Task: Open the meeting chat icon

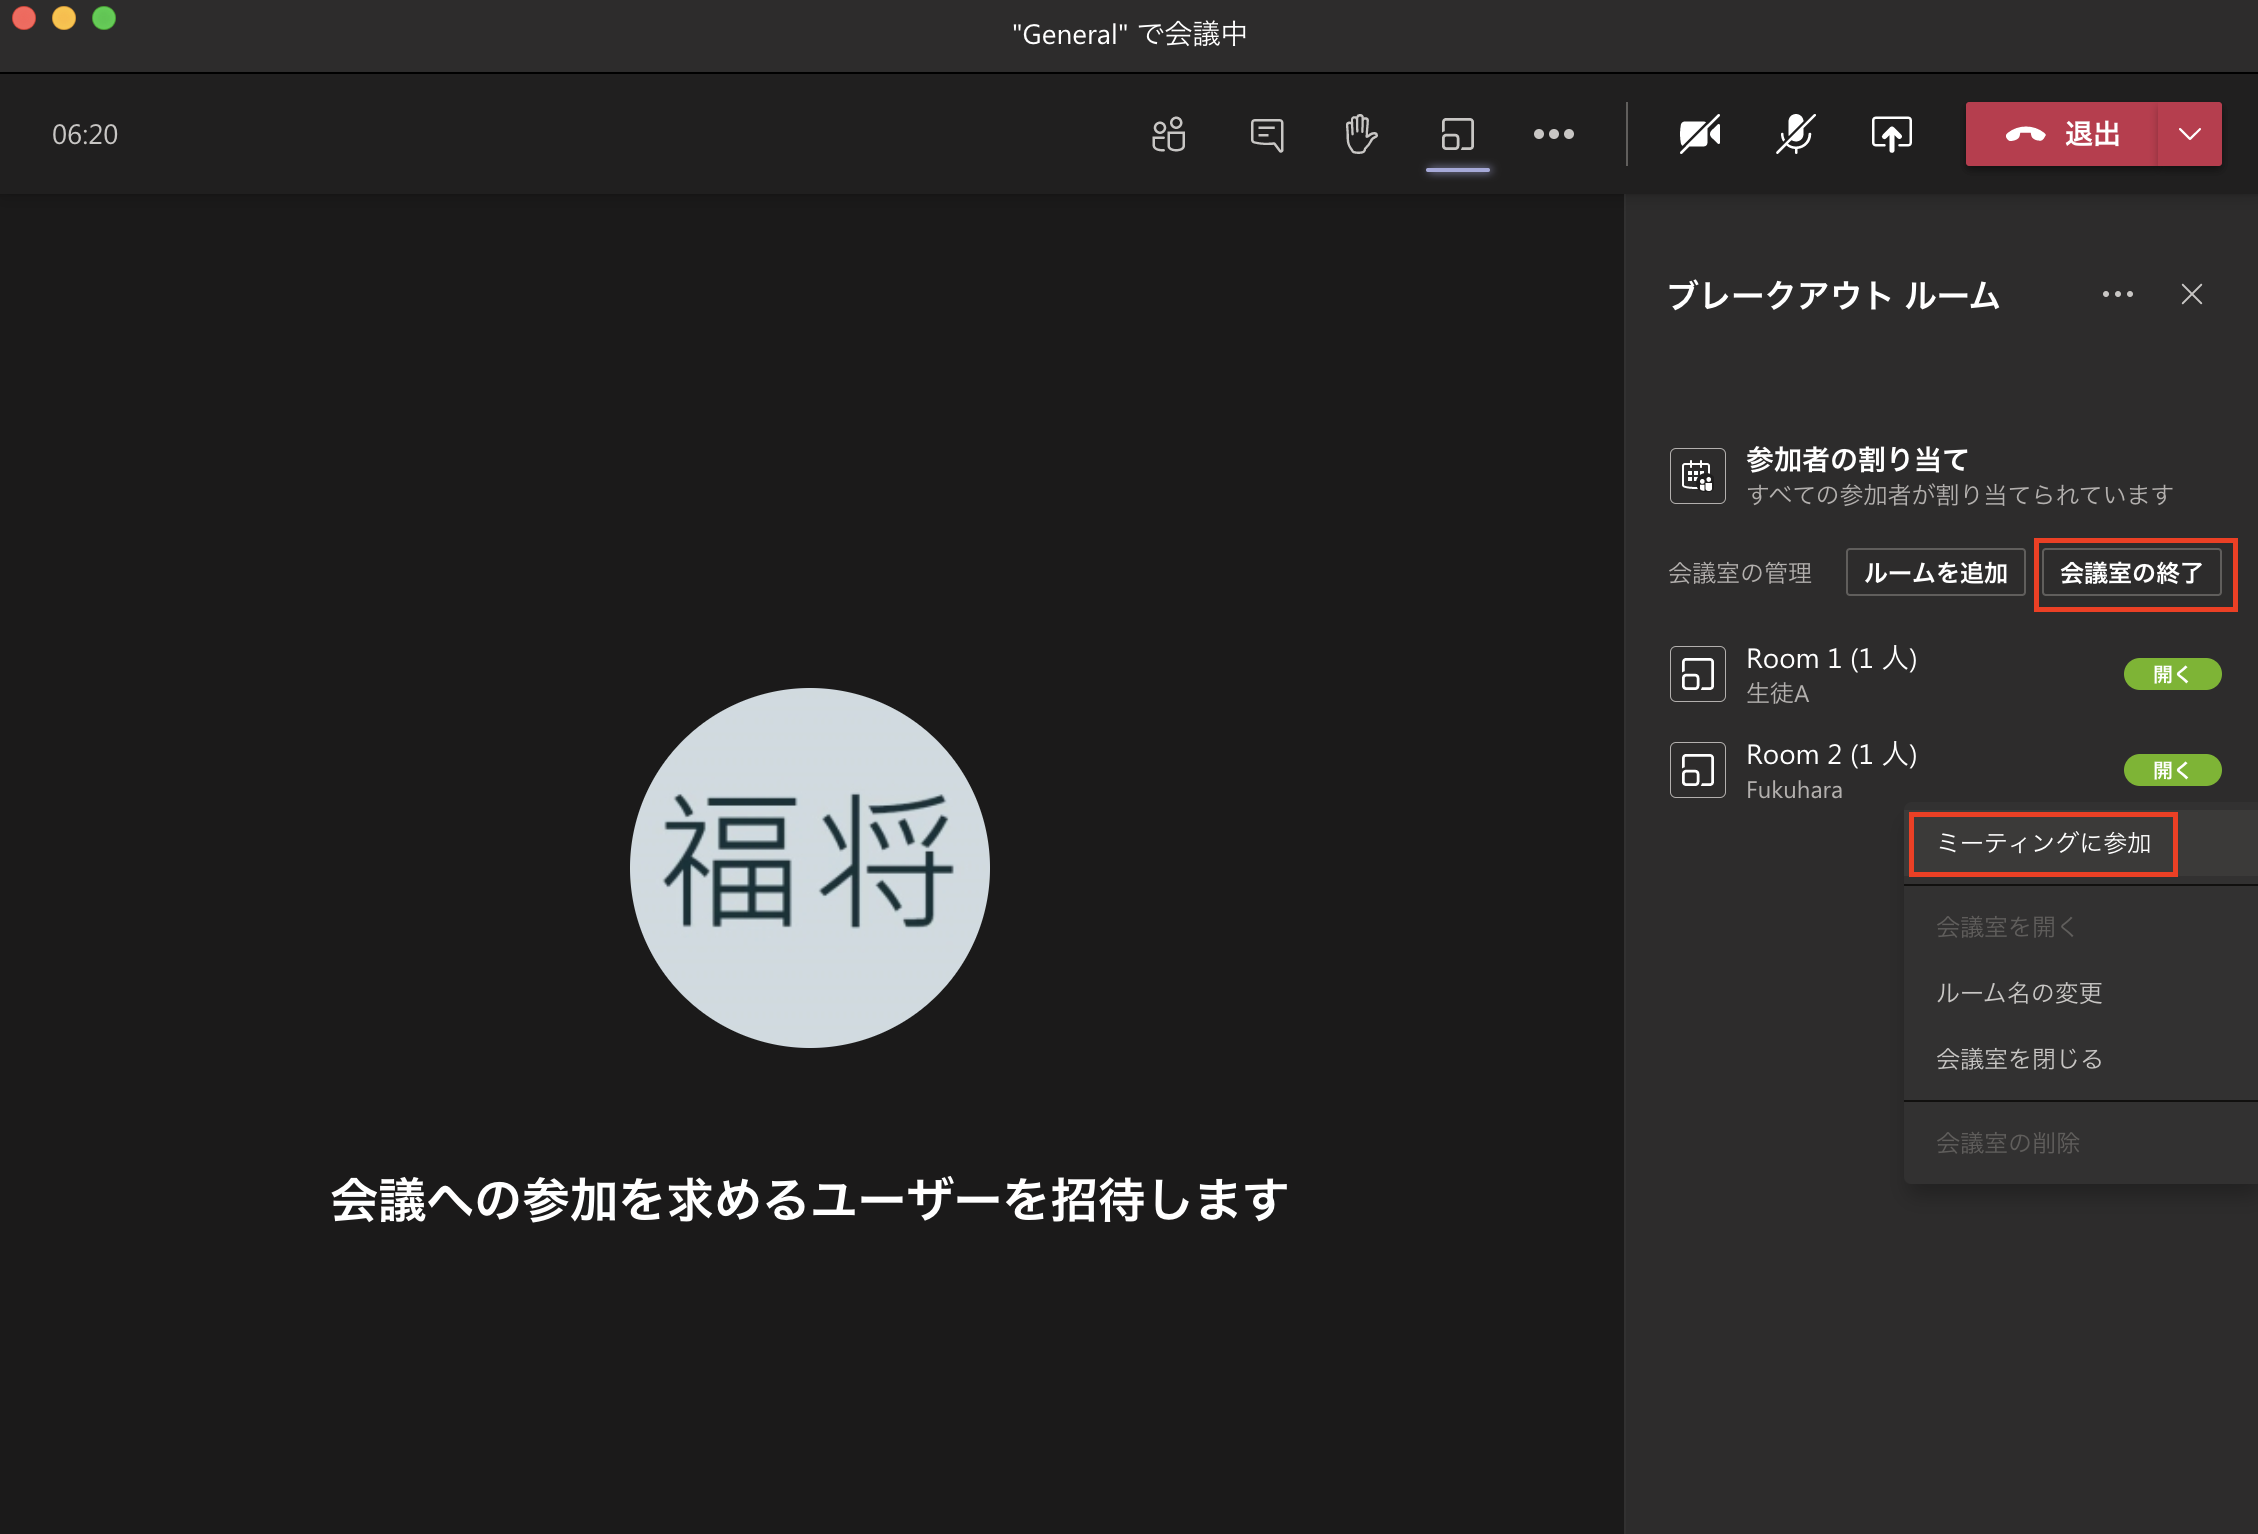Action: click(x=1264, y=134)
